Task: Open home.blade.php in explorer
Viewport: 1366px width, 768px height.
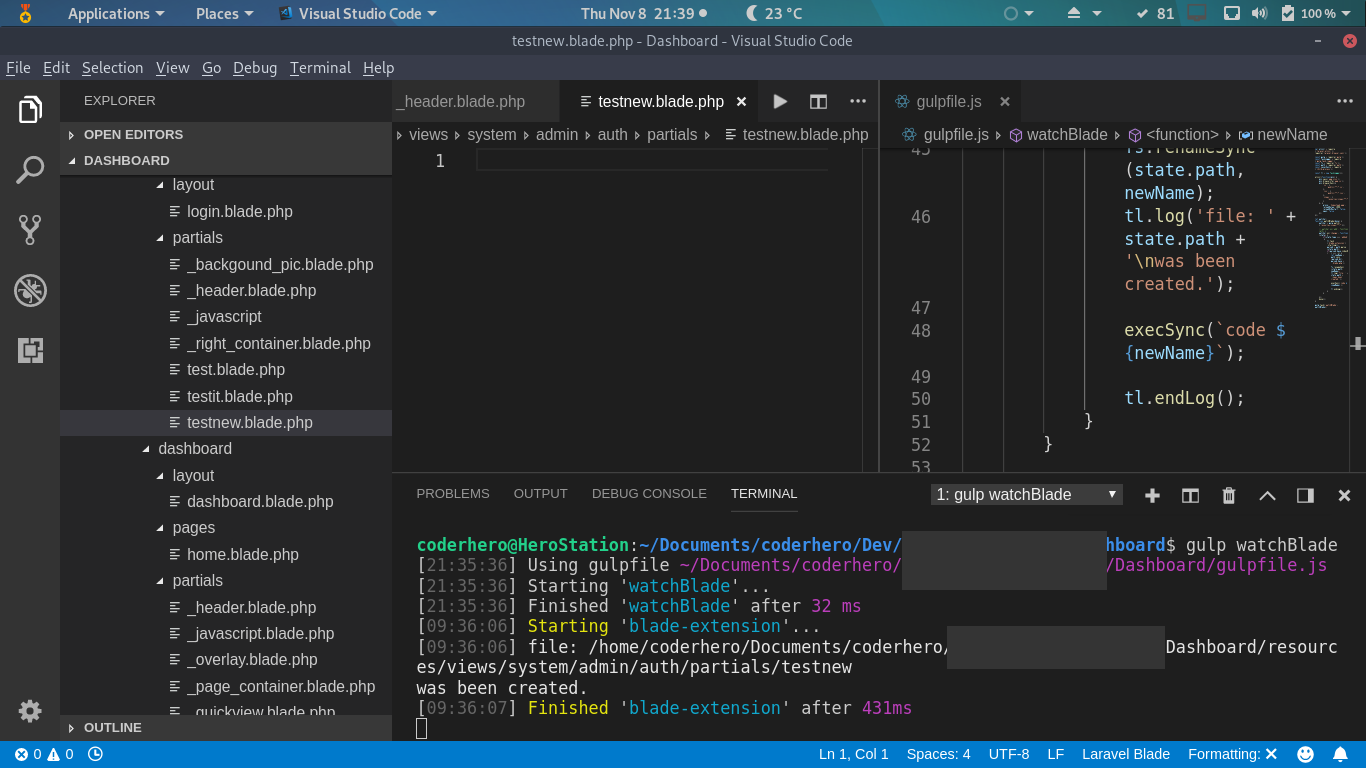Action: (242, 554)
